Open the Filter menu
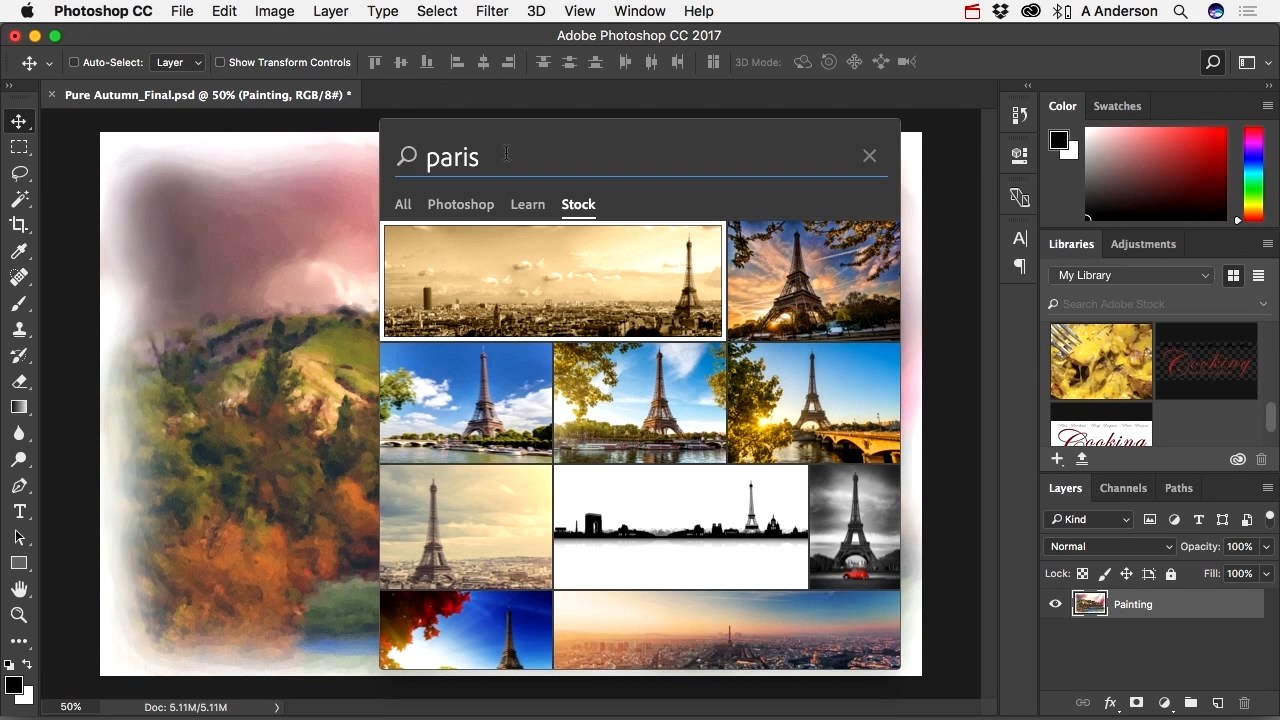Image resolution: width=1280 pixels, height=720 pixels. coord(492,11)
